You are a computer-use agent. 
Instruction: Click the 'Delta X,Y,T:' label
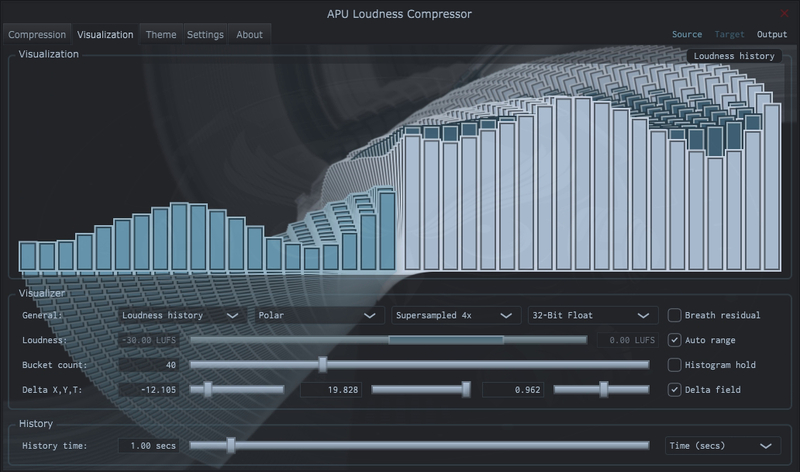[x=52, y=390]
